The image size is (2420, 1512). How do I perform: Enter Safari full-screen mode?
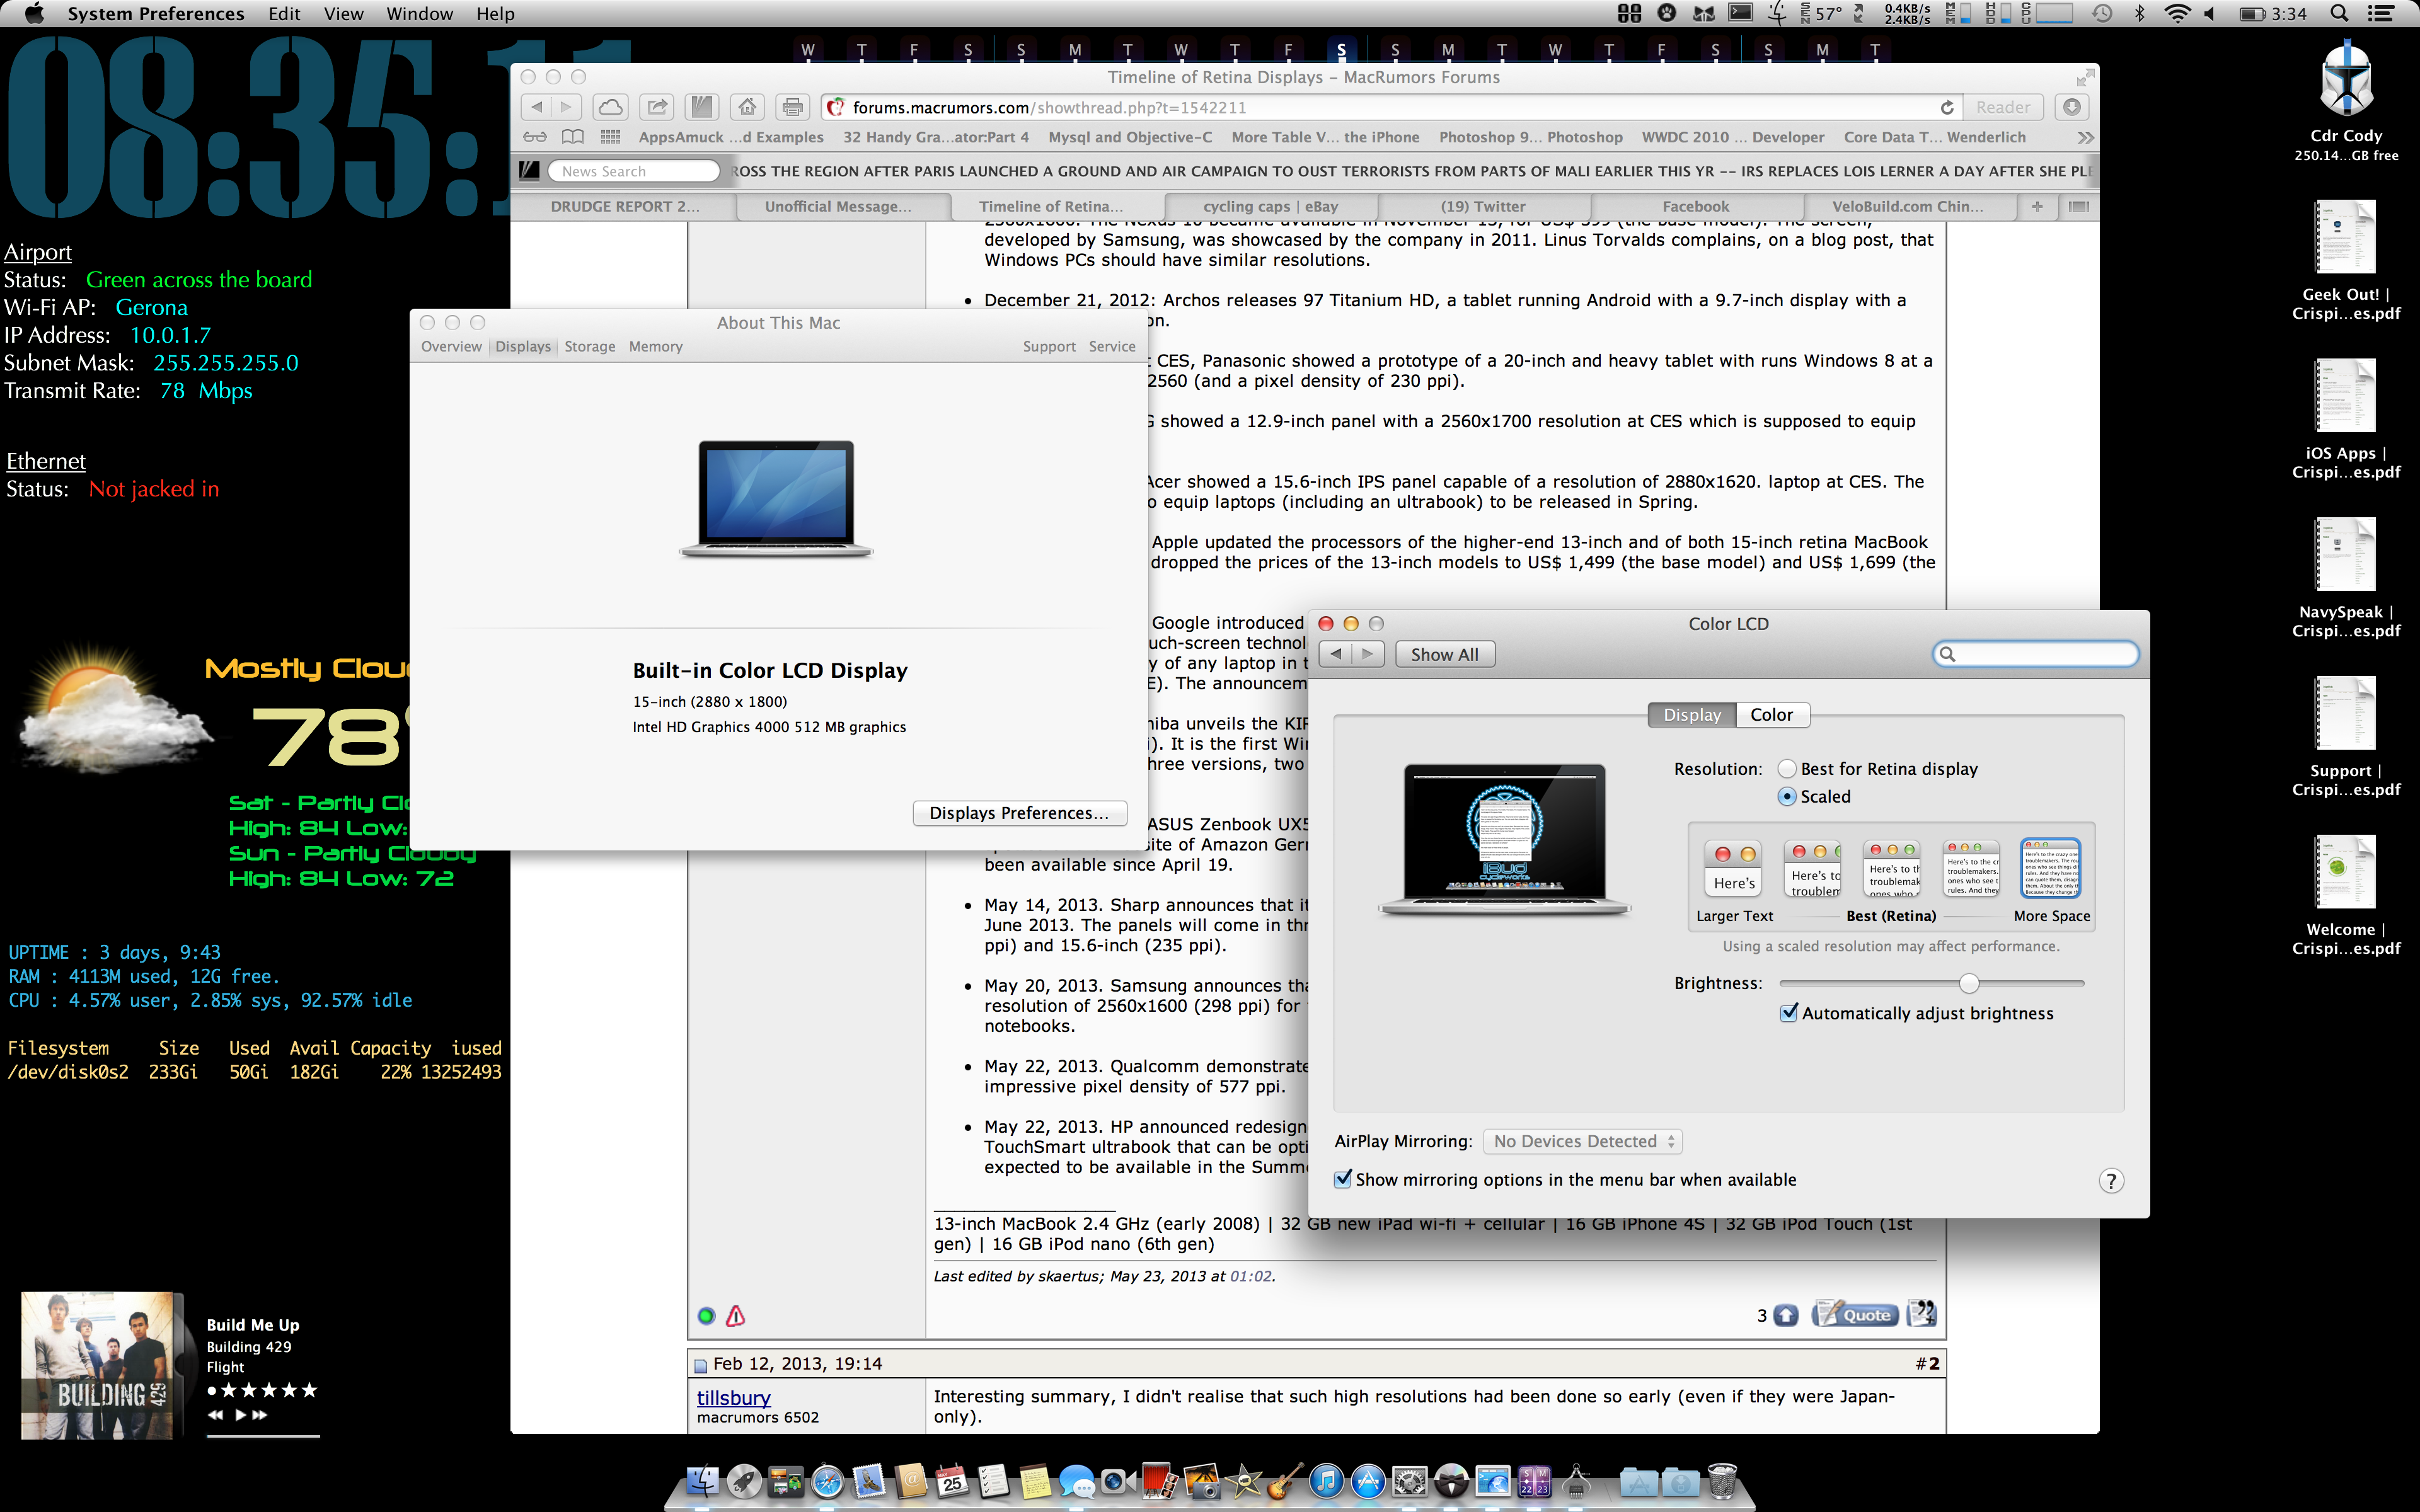coord(2084,77)
